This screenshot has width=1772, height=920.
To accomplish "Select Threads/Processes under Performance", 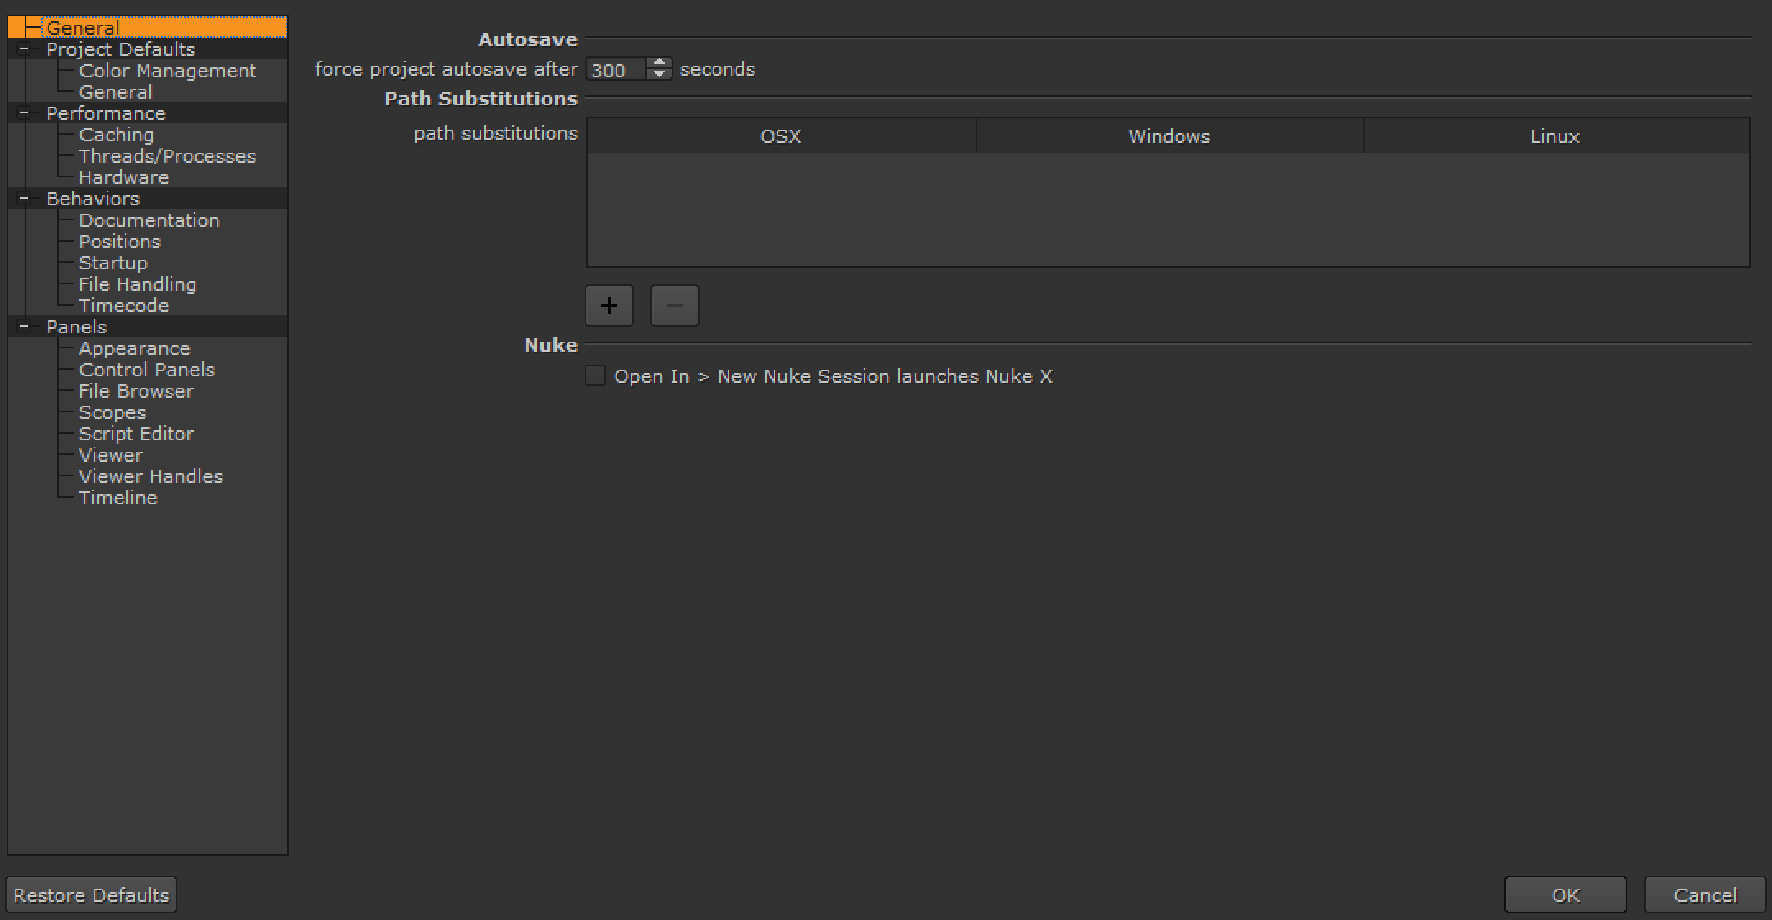I will pyautogui.click(x=166, y=156).
